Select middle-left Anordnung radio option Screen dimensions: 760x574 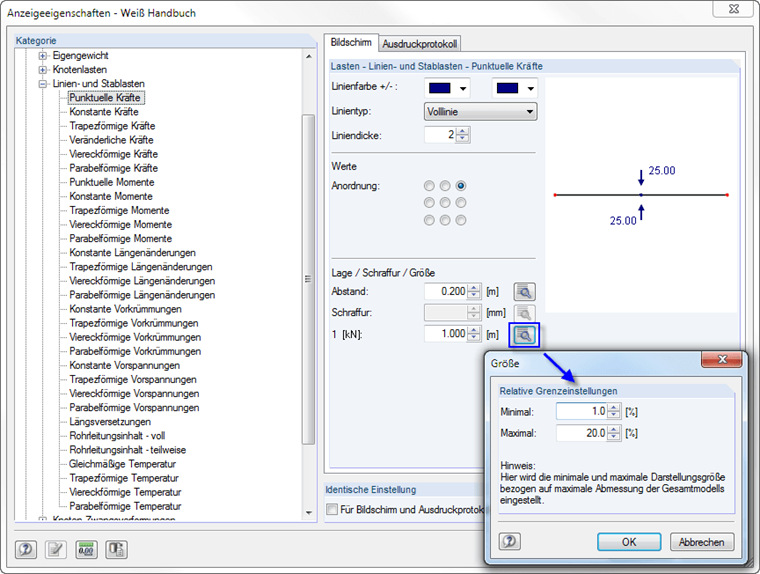coord(429,203)
